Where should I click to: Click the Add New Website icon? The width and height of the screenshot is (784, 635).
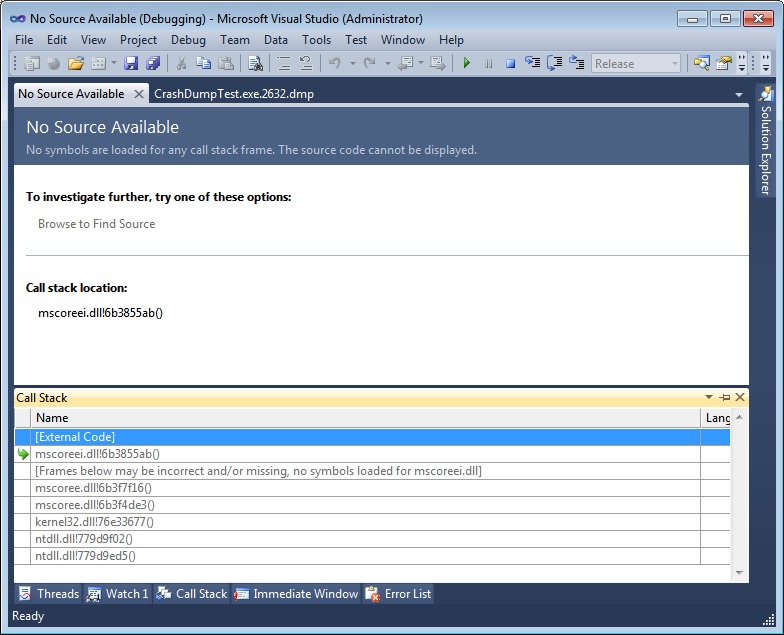tap(53, 64)
